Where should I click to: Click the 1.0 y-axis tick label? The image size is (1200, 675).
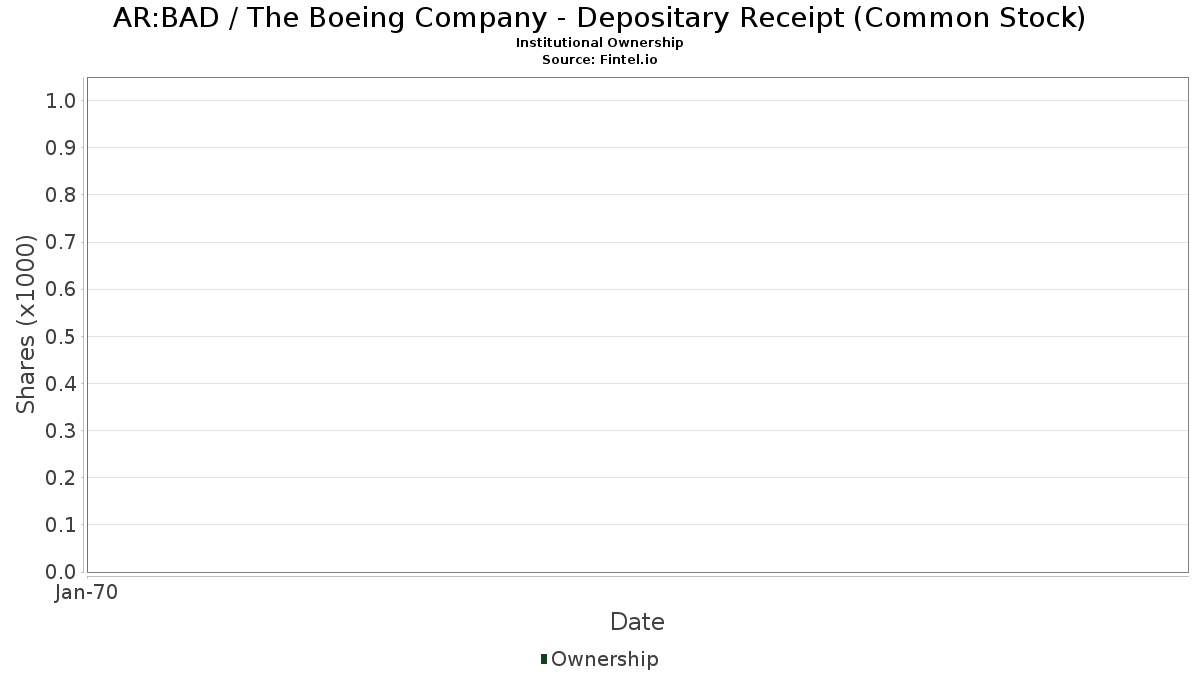pyautogui.click(x=61, y=101)
